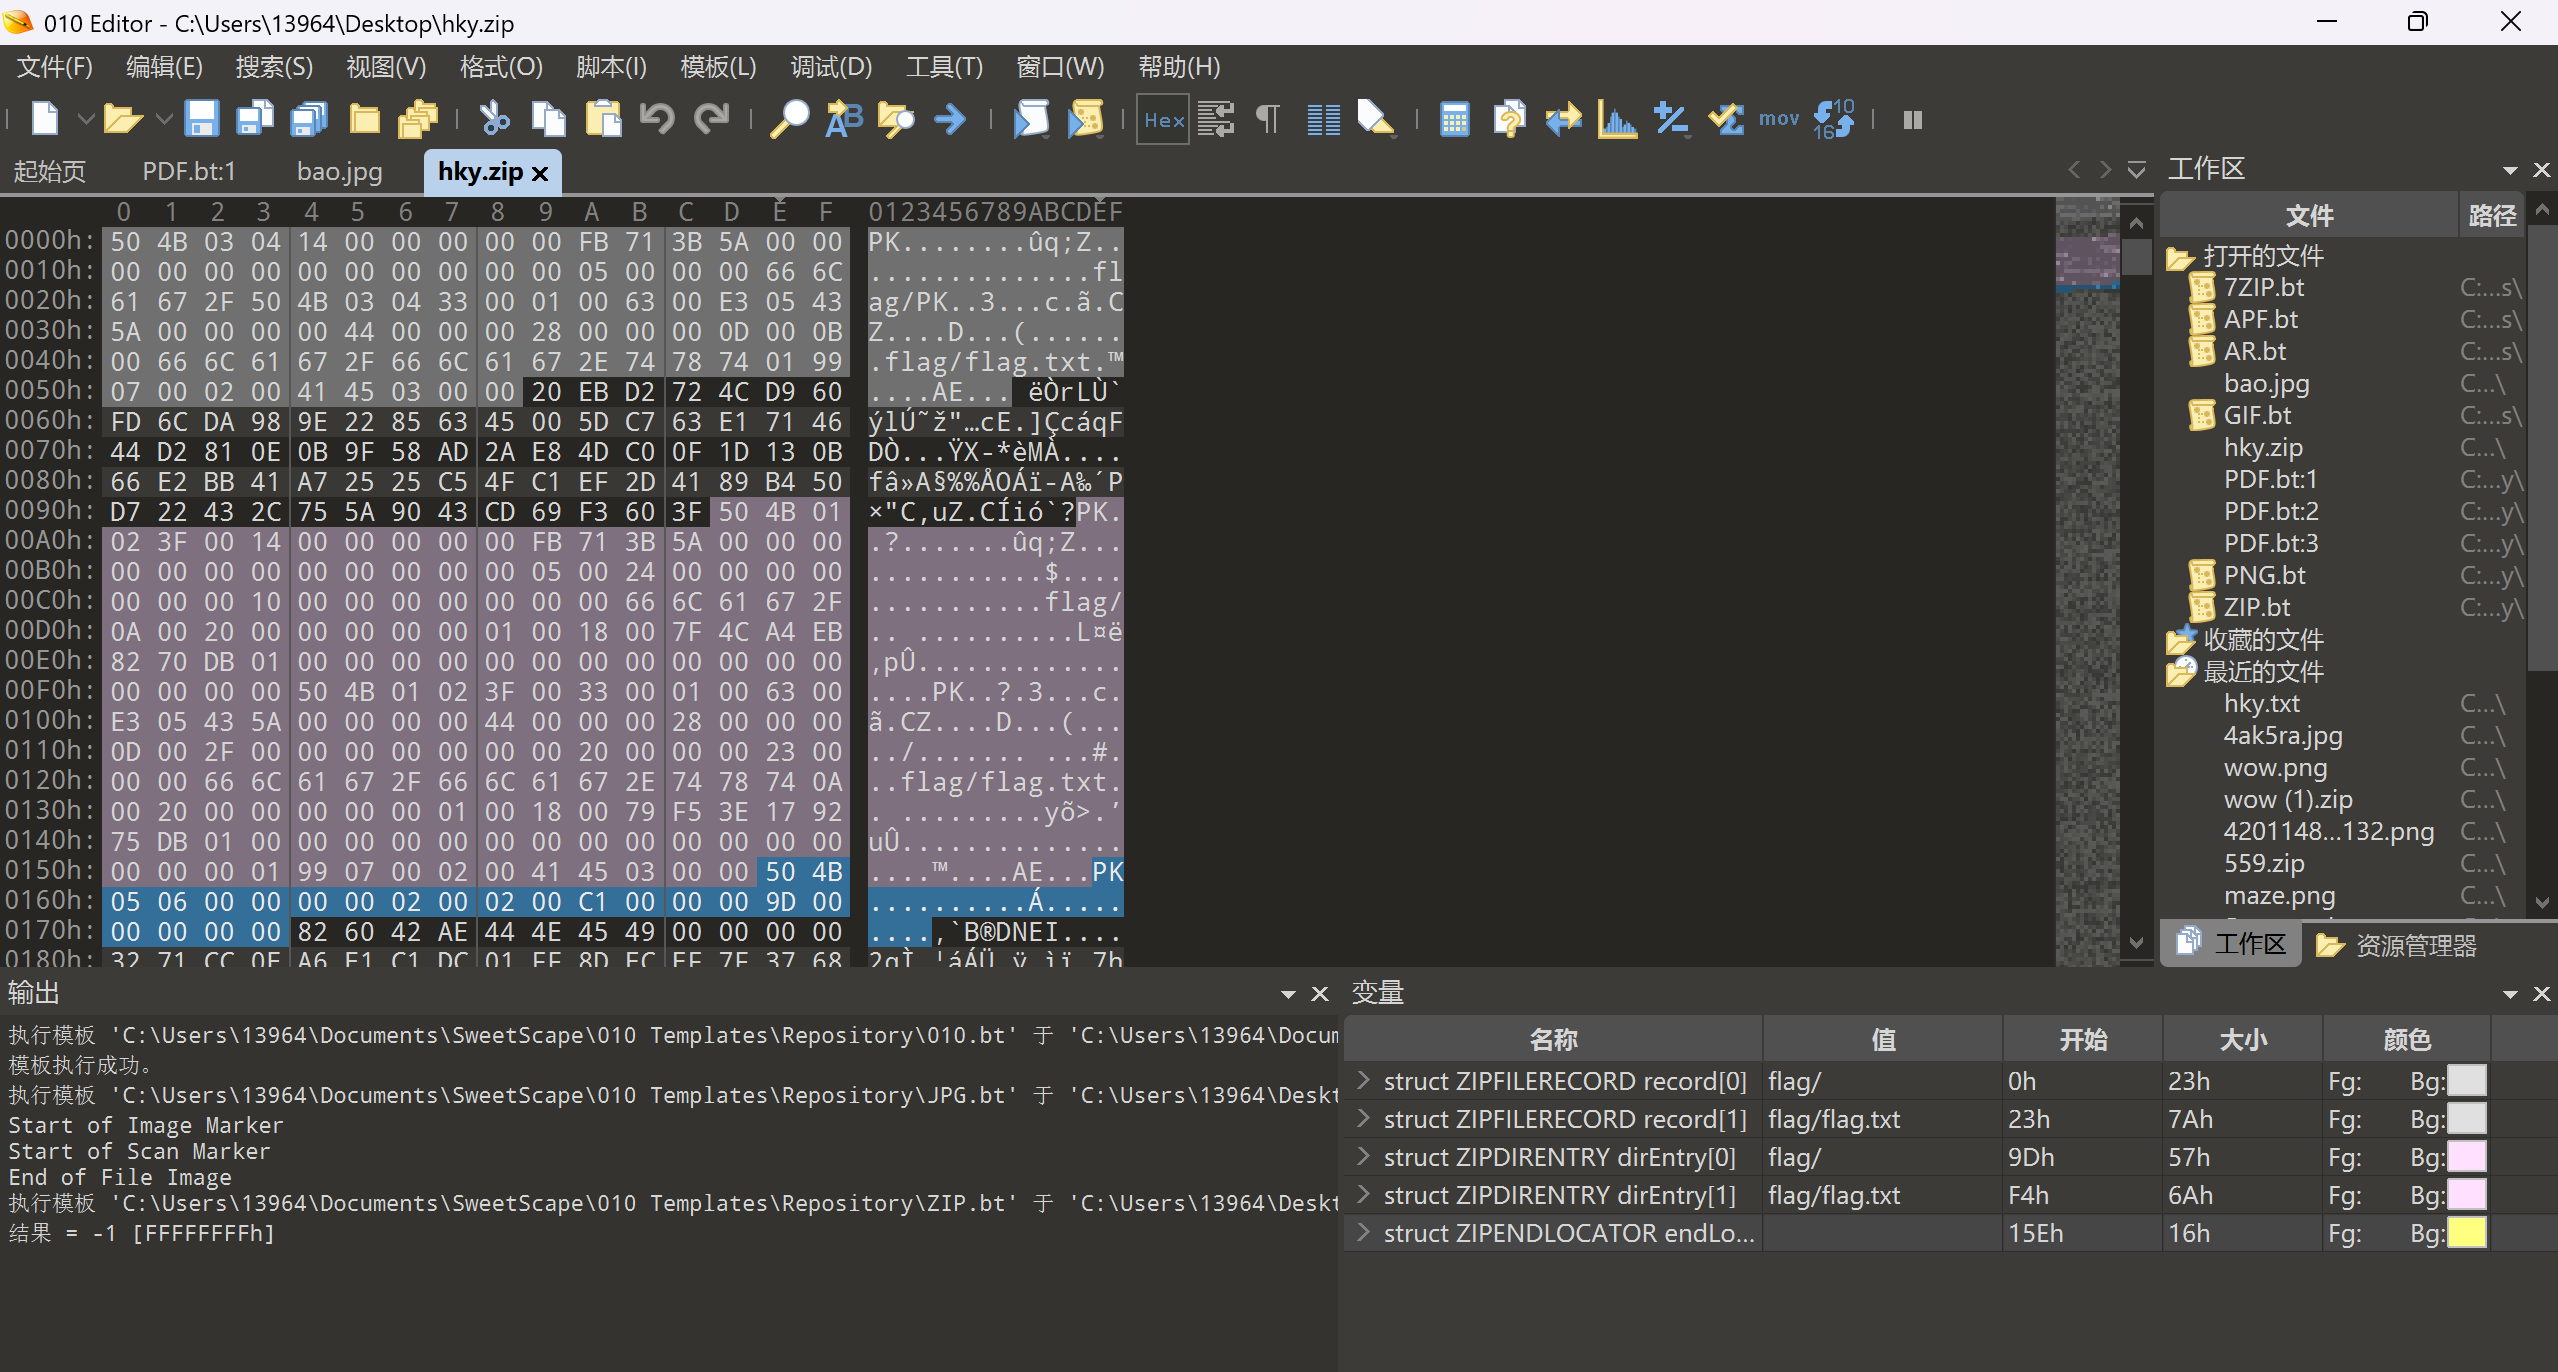This screenshot has height=1372, width=2558.
Task: Expand struct ZIPFILERECORD record[1] row
Action: 1362,1118
